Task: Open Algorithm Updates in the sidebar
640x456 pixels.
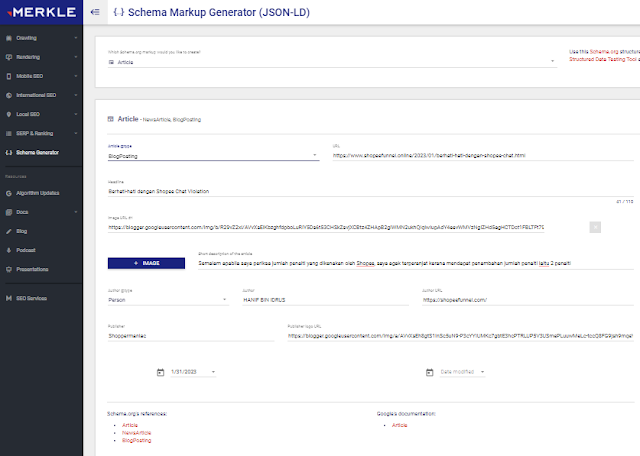Action: tap(38, 193)
